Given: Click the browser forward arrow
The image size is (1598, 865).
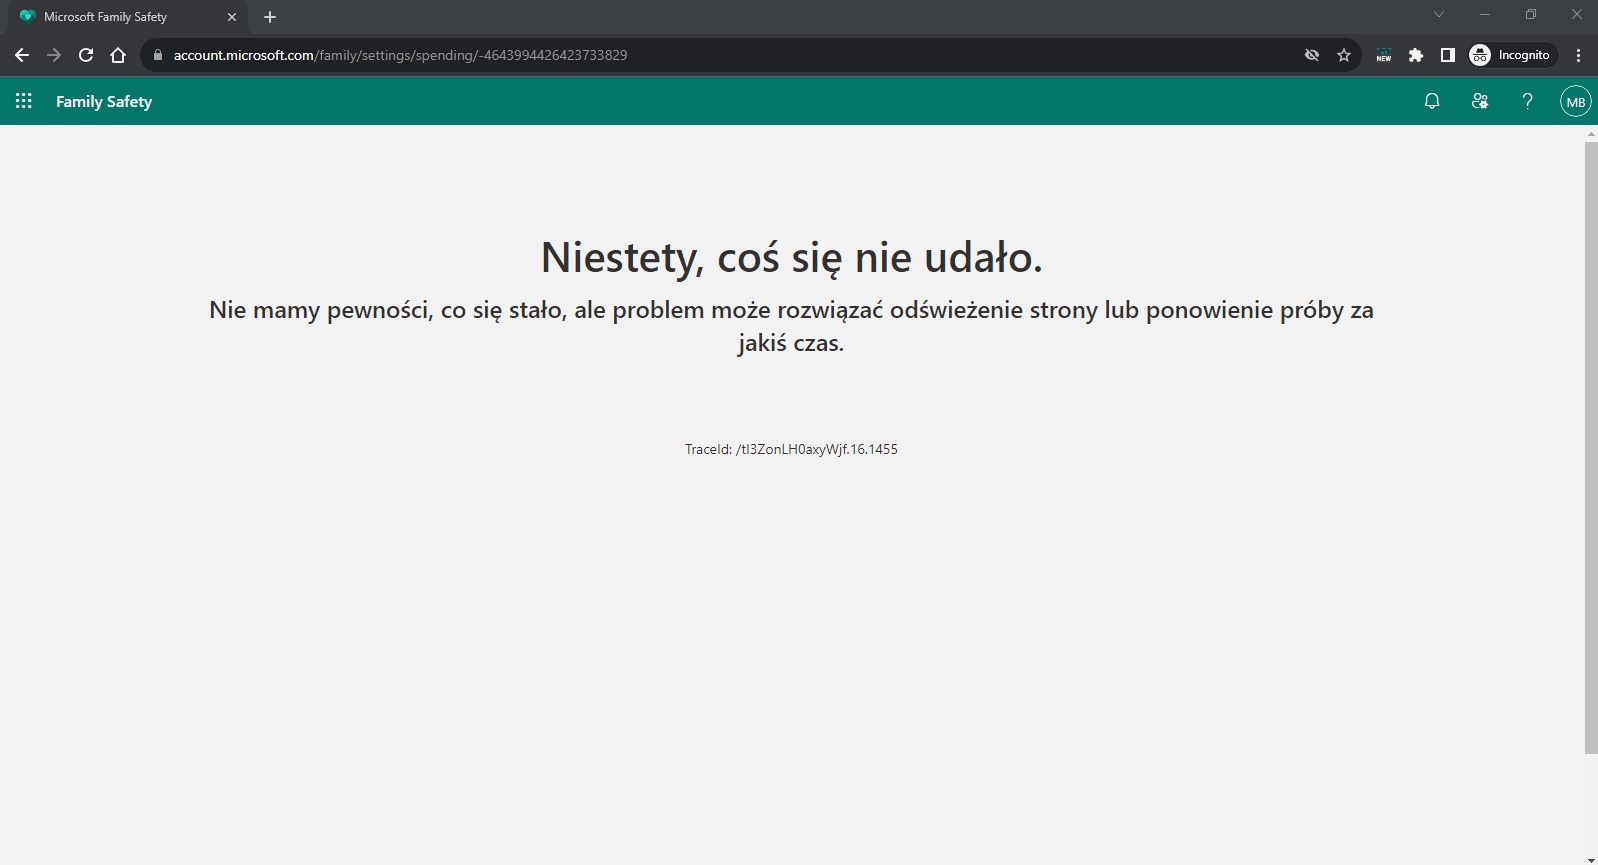Looking at the screenshot, I should coord(54,55).
